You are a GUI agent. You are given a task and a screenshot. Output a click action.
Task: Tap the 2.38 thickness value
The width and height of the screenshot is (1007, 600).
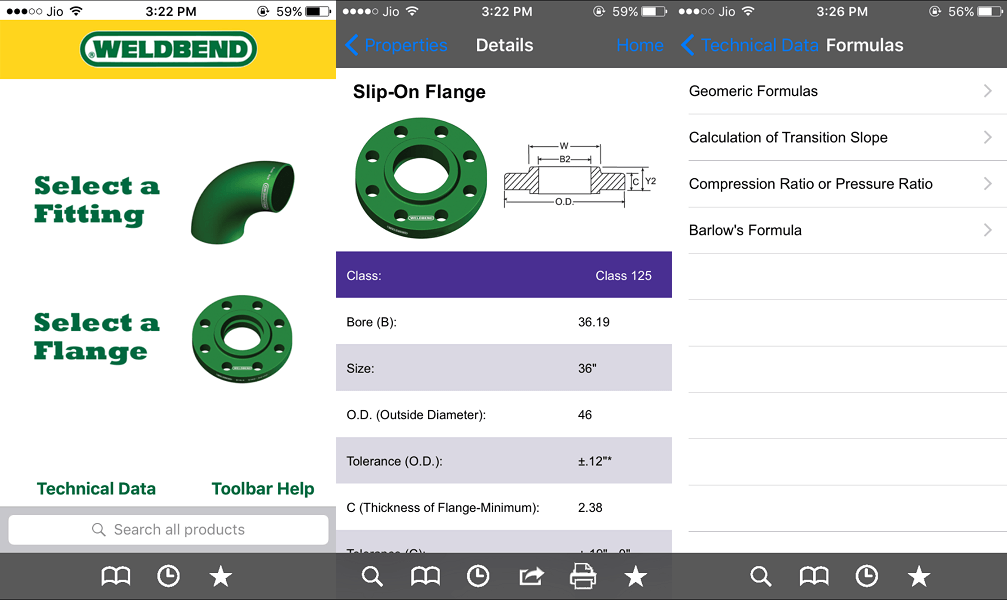click(590, 507)
